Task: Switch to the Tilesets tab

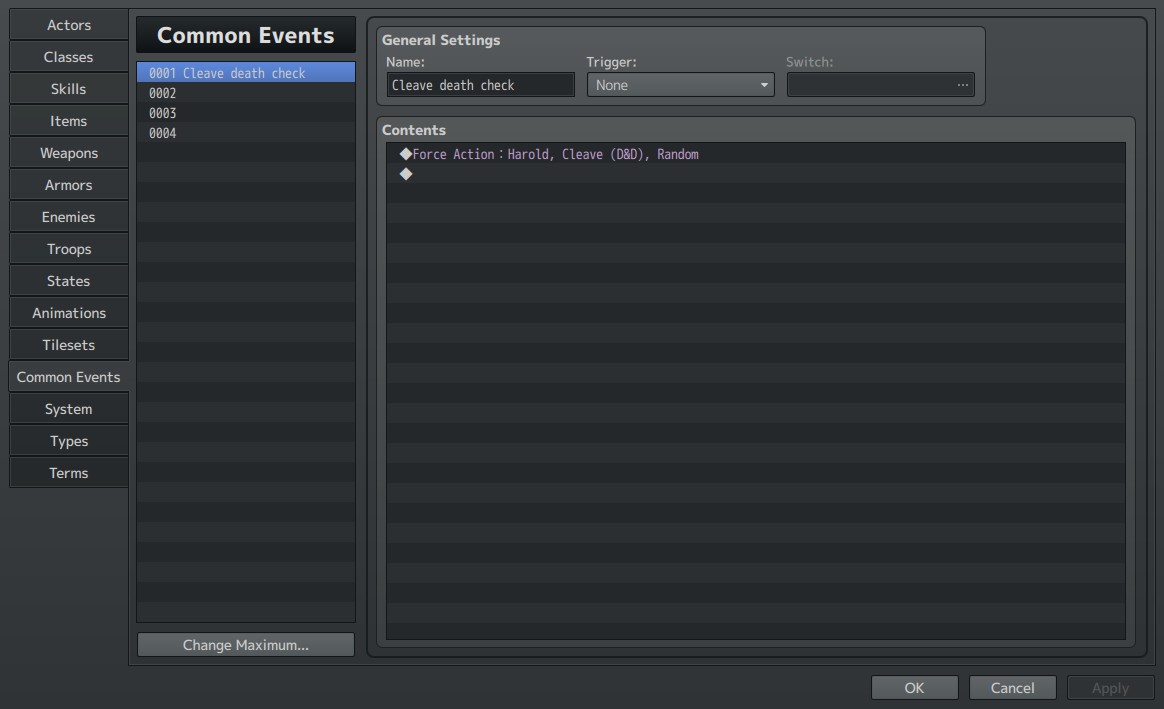Action: click(68, 344)
